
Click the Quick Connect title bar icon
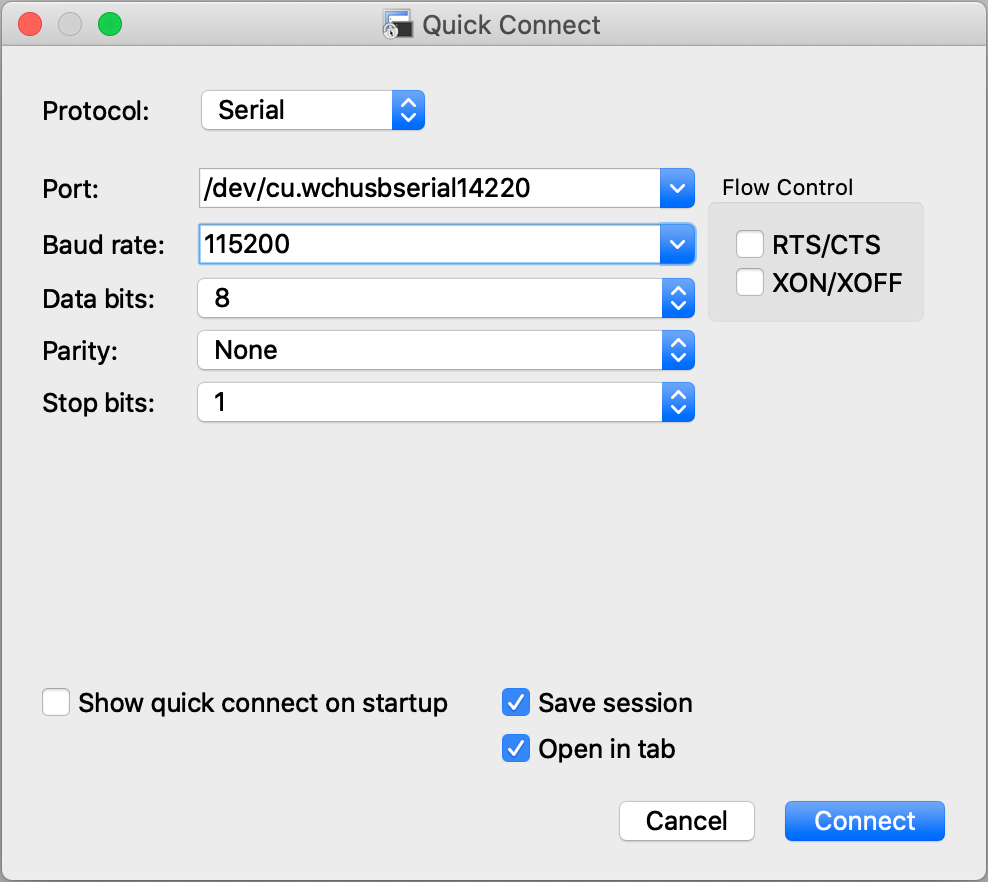tap(398, 25)
